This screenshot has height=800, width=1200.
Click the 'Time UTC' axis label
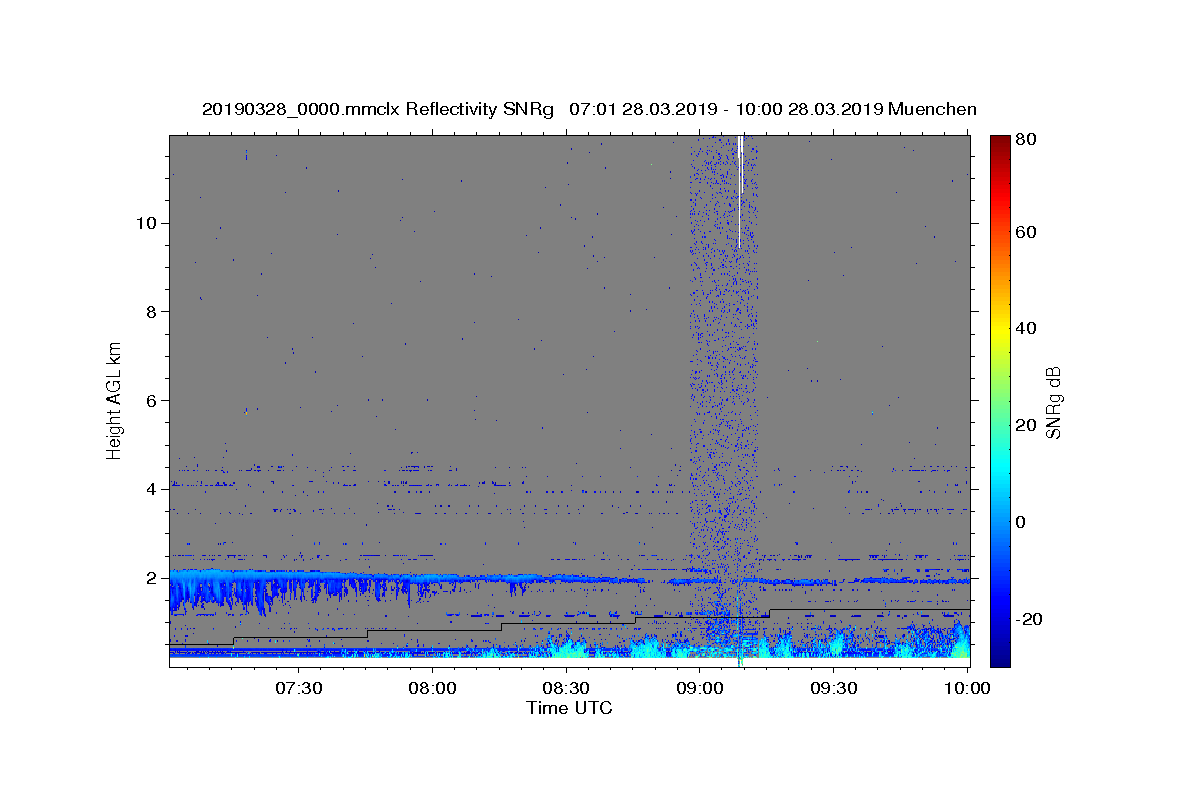[x=569, y=708]
